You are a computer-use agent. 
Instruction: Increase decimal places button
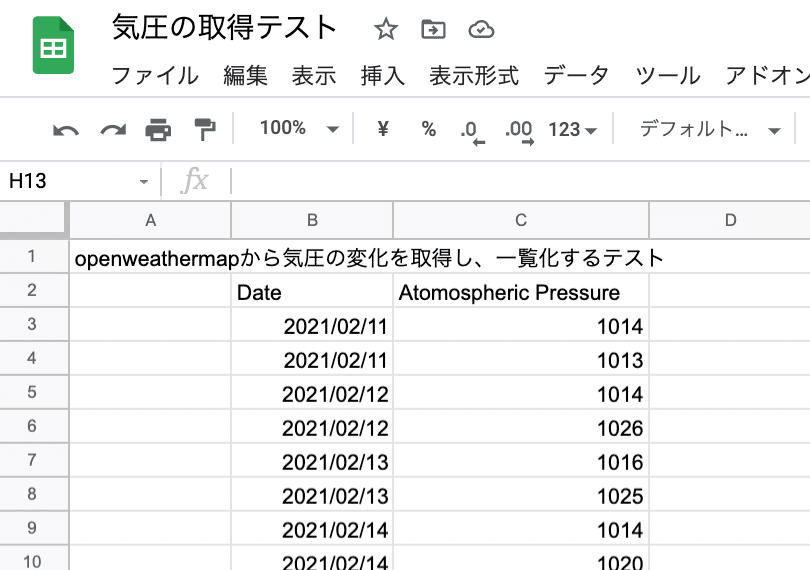click(519, 132)
